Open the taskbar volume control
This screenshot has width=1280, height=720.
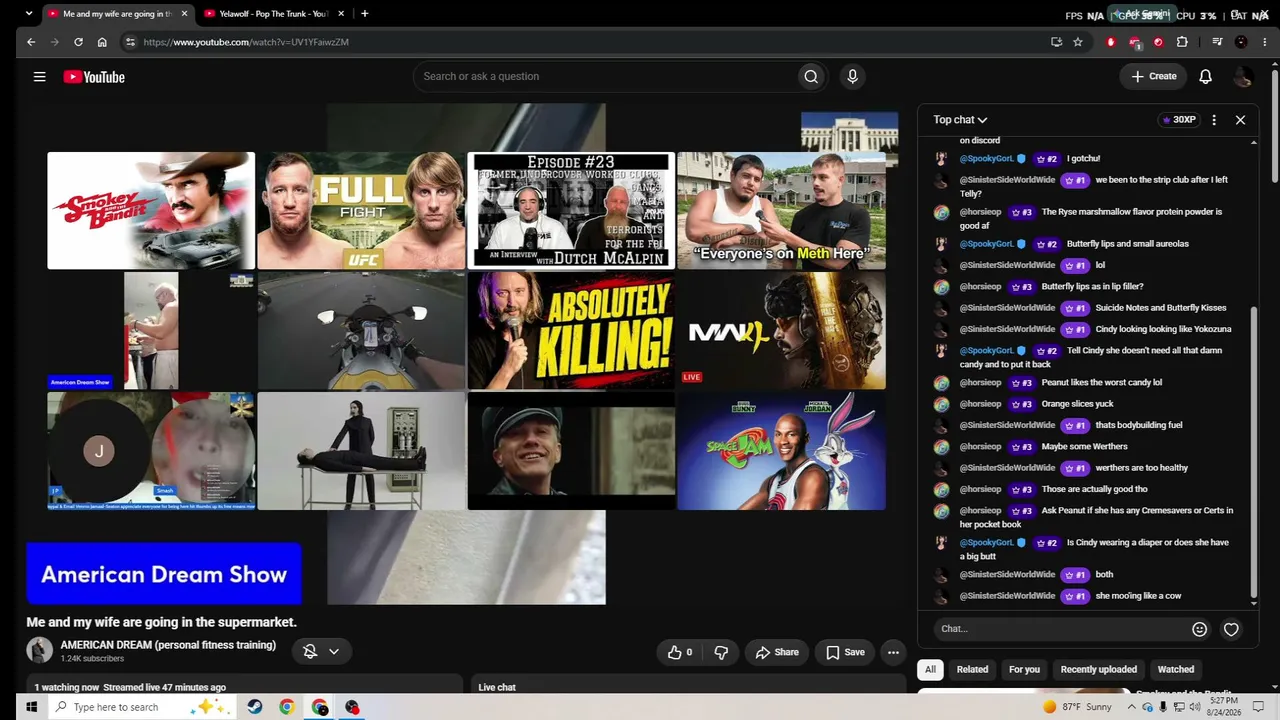(1195, 707)
